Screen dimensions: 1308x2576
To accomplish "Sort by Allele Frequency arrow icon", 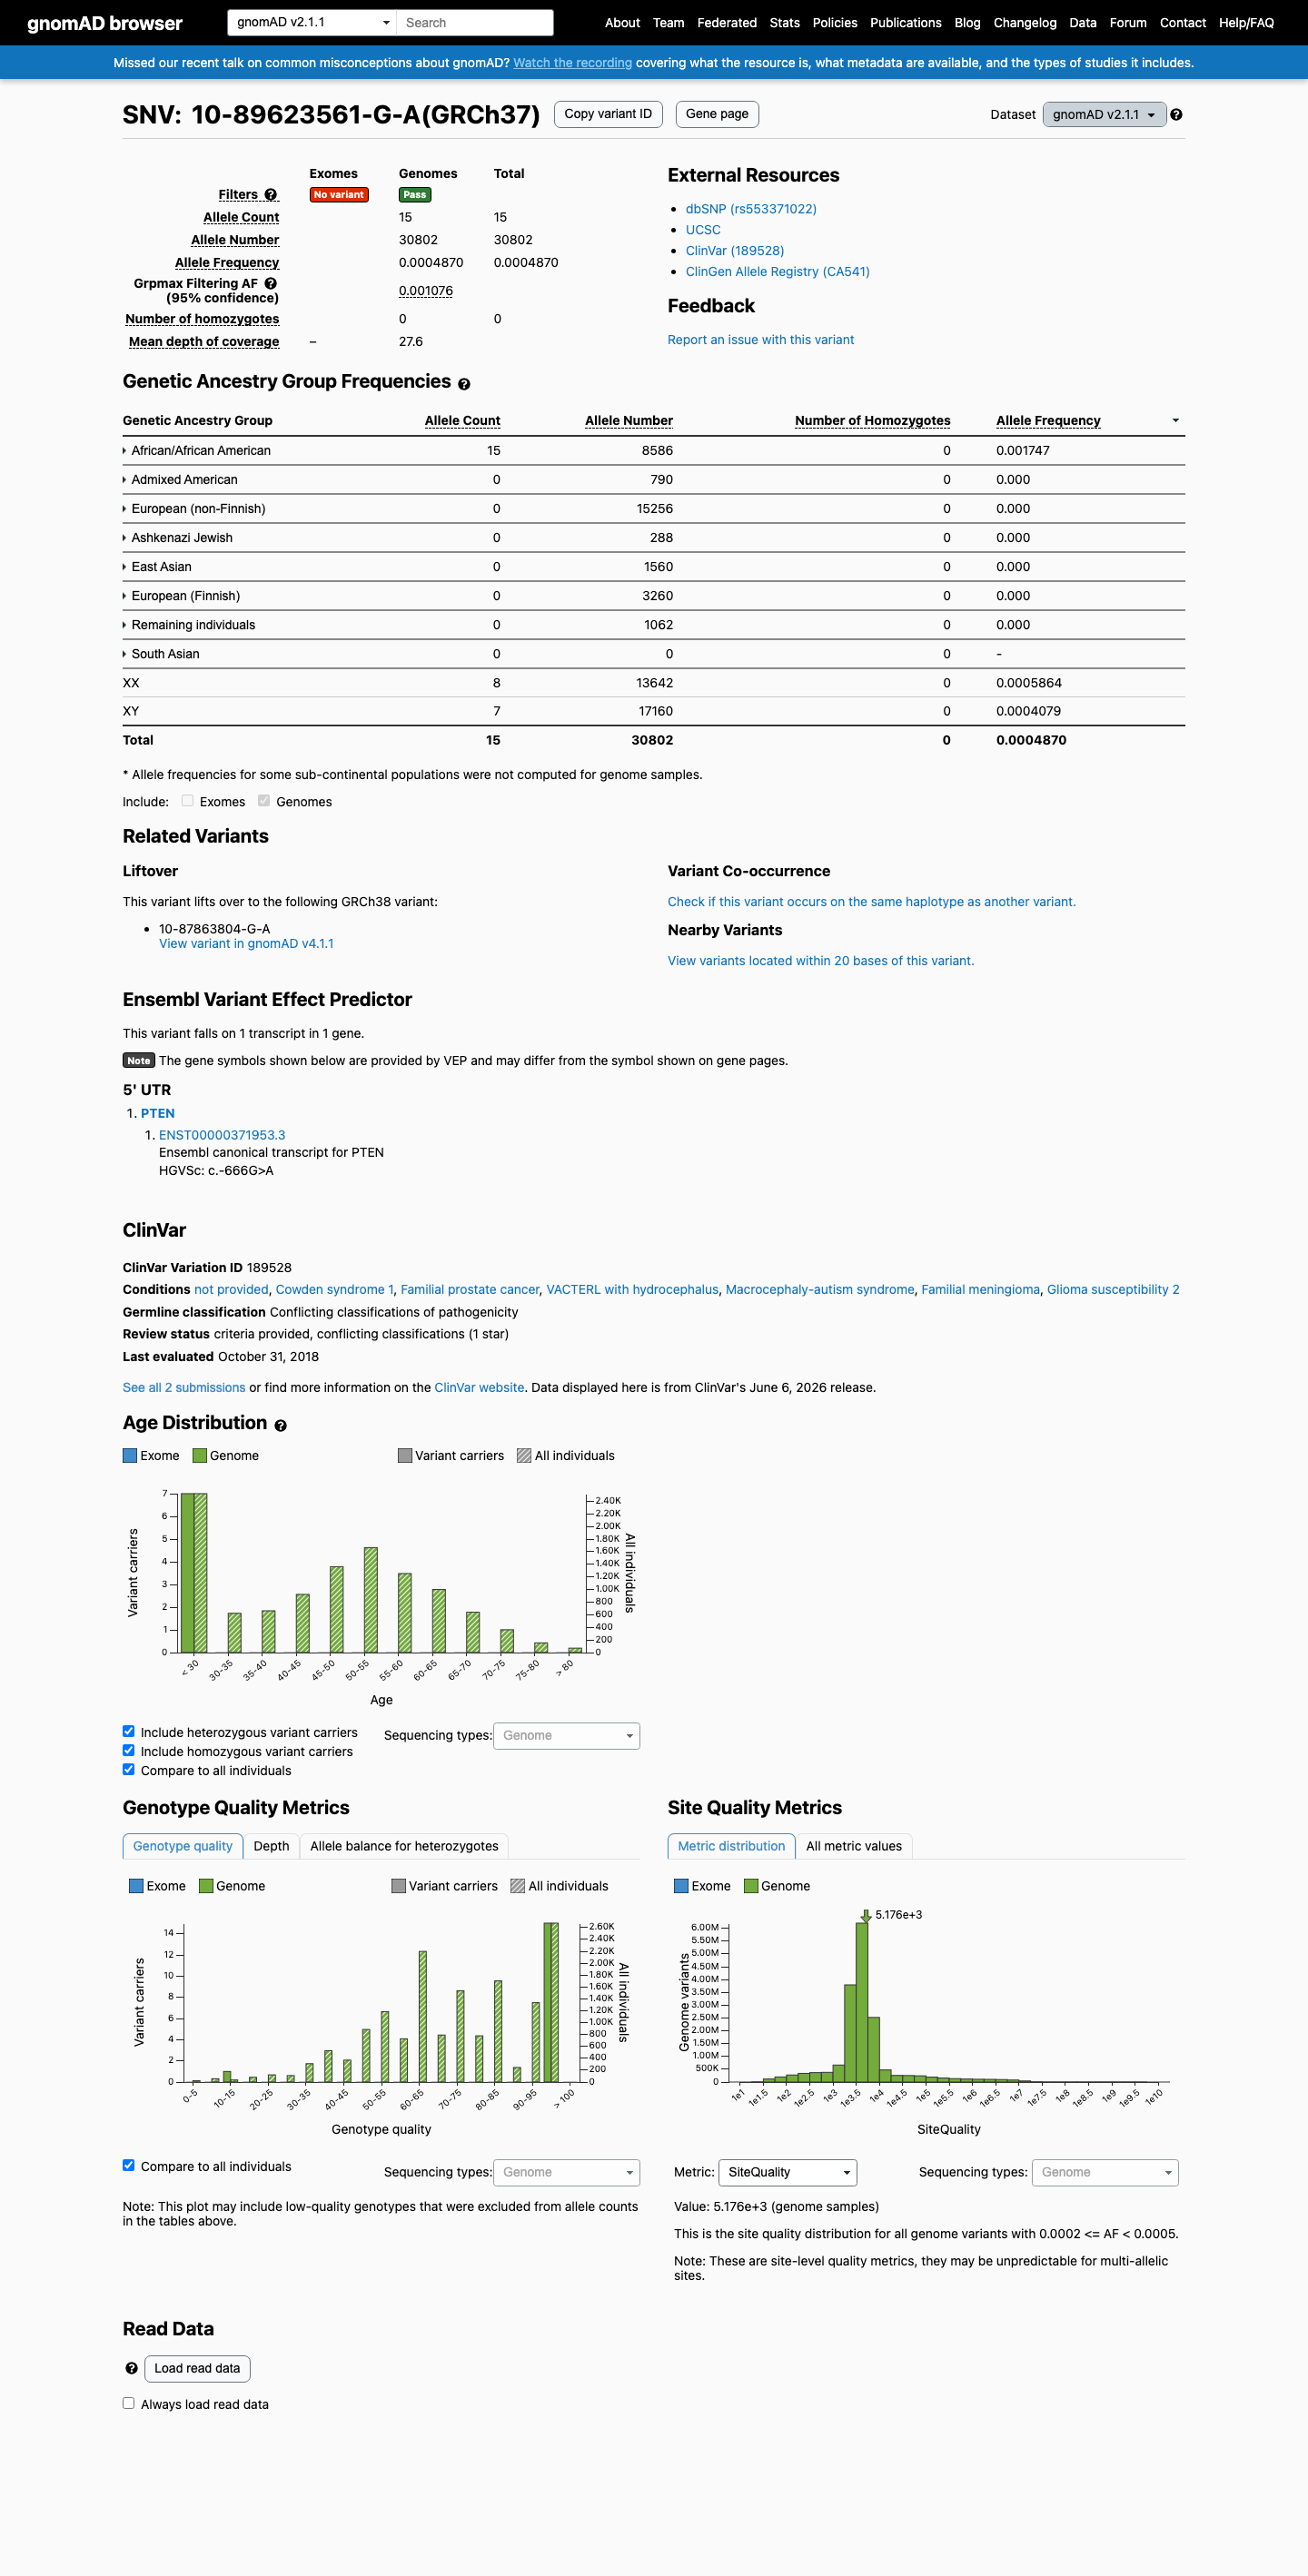I will [x=1175, y=421].
